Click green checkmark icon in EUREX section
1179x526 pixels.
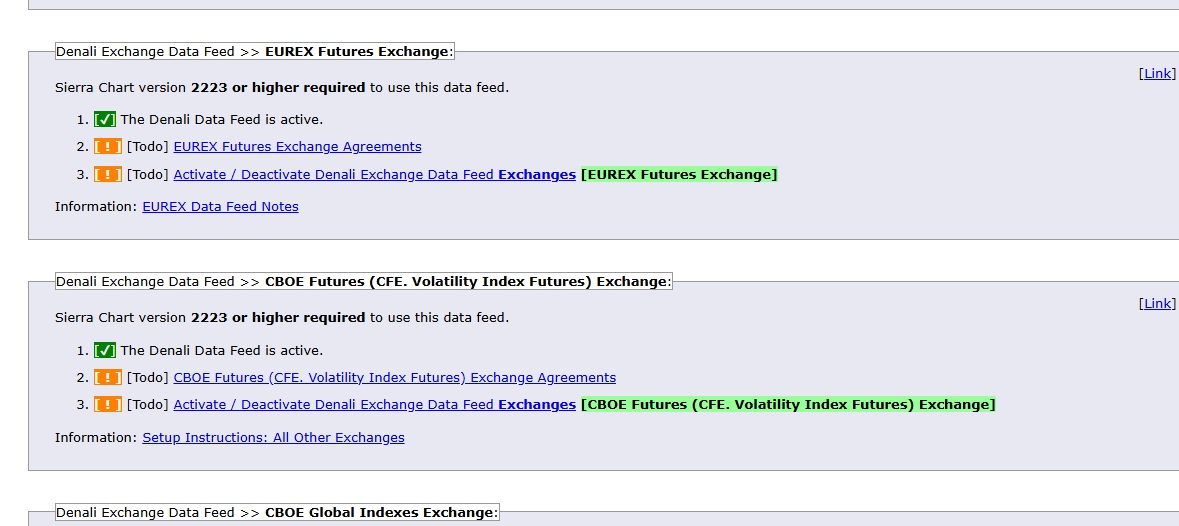[105, 119]
